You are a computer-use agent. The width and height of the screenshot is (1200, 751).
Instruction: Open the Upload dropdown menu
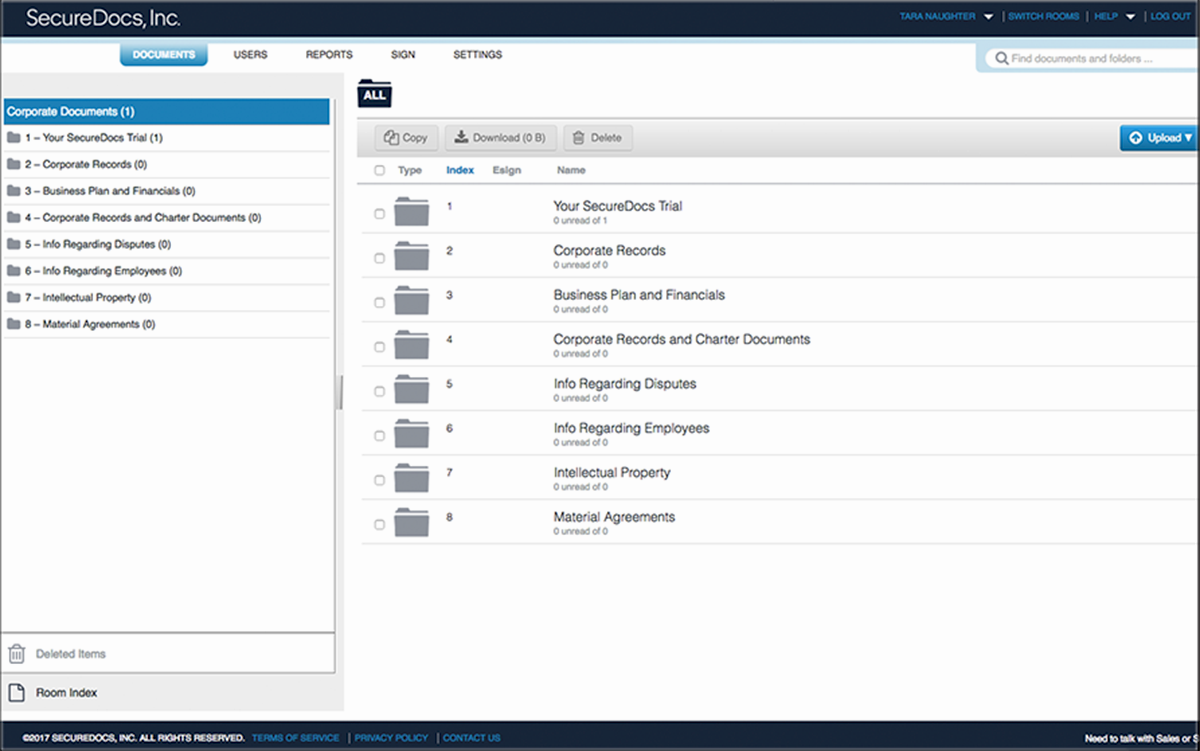coord(1158,137)
